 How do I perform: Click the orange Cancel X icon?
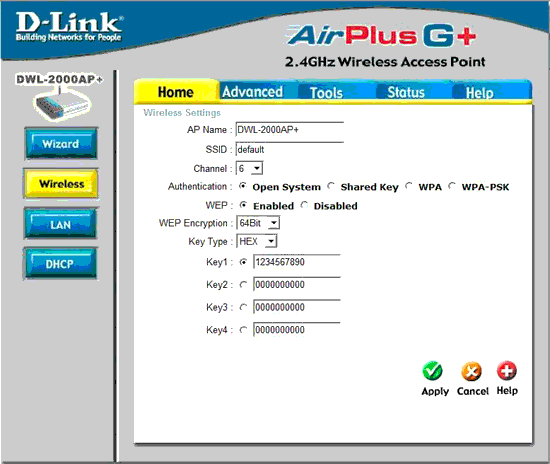tap(471, 371)
